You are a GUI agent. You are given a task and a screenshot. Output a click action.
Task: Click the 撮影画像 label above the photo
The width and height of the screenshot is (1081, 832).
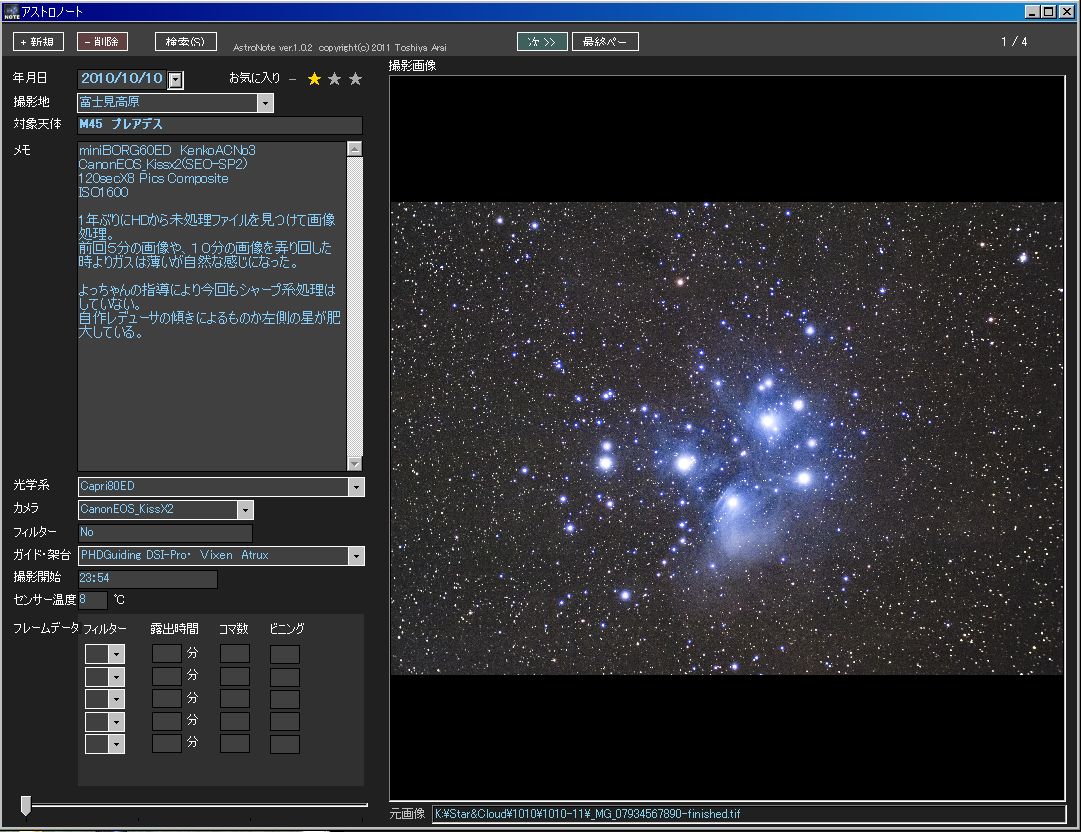[412, 65]
